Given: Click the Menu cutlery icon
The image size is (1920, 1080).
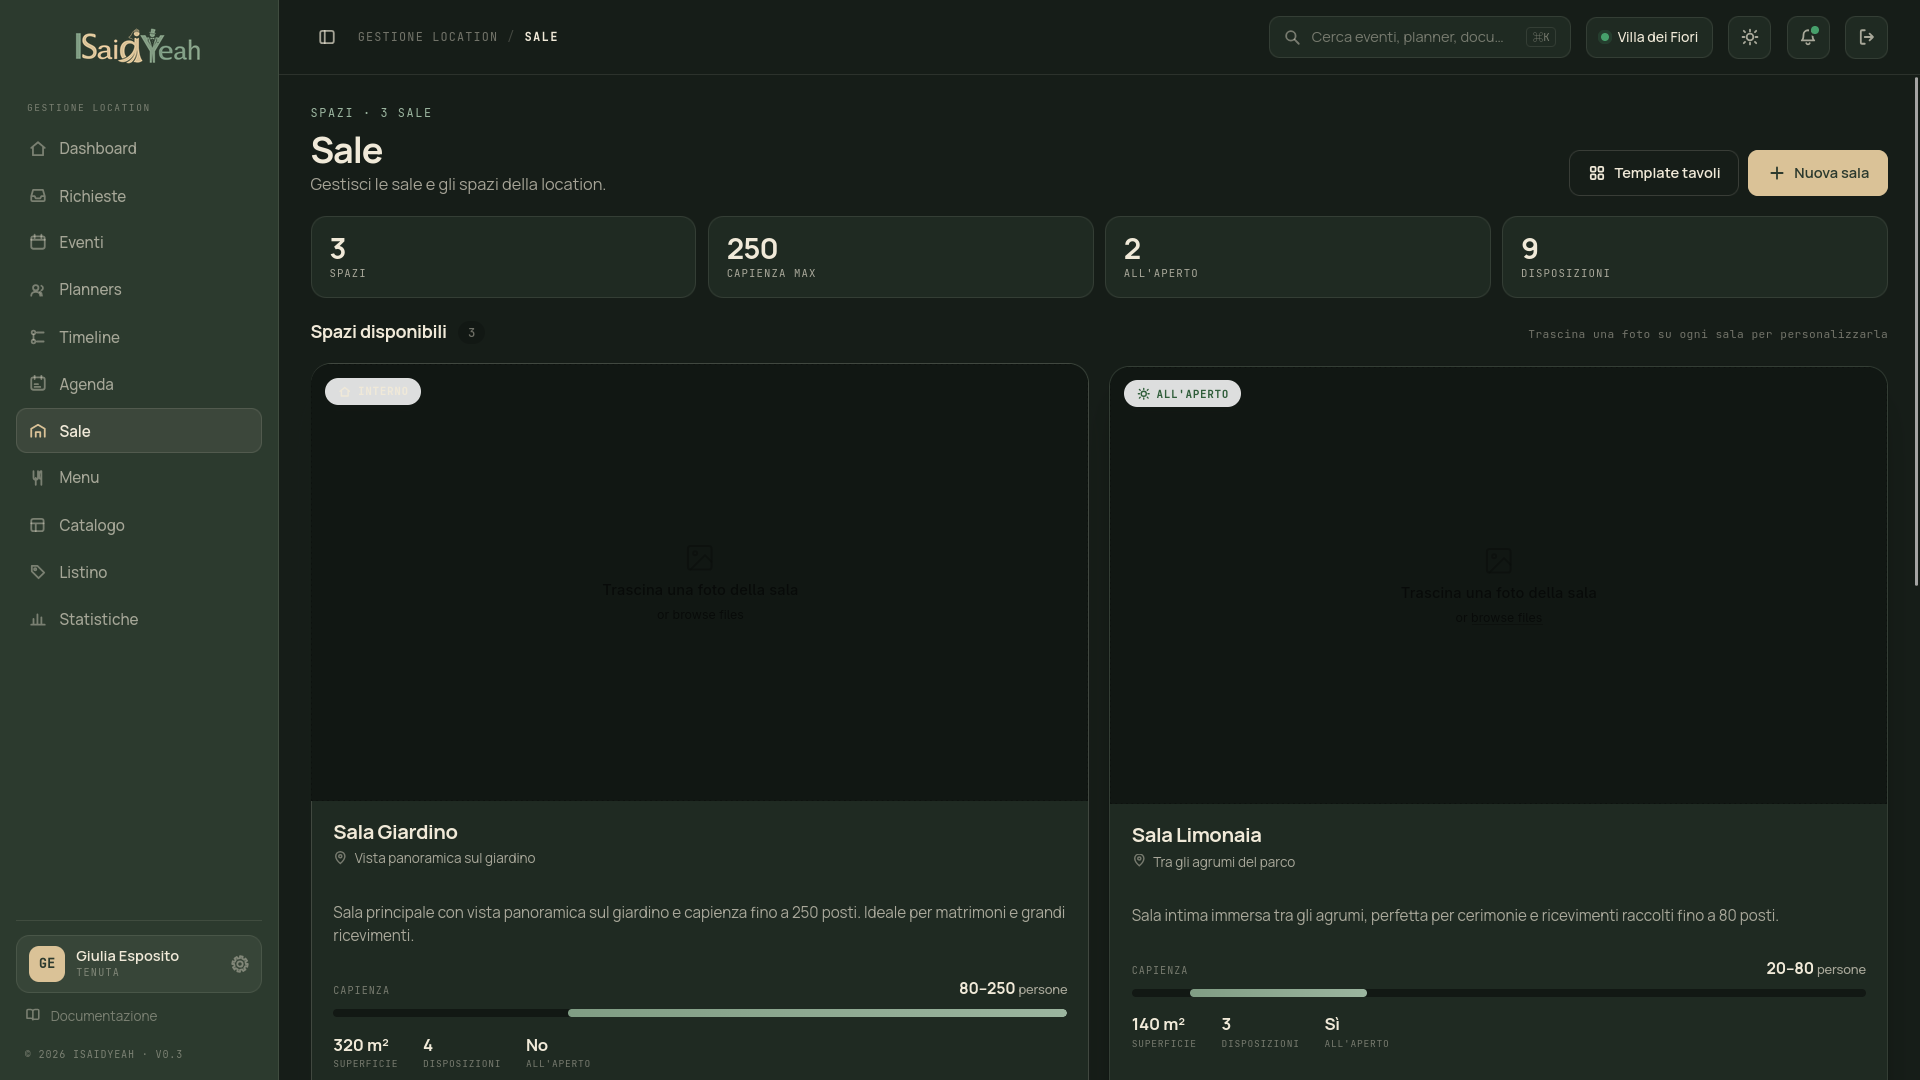Looking at the screenshot, I should [x=38, y=478].
